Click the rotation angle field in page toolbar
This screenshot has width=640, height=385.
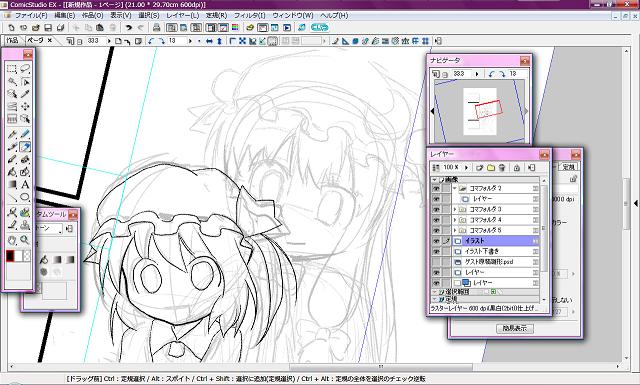[177, 41]
